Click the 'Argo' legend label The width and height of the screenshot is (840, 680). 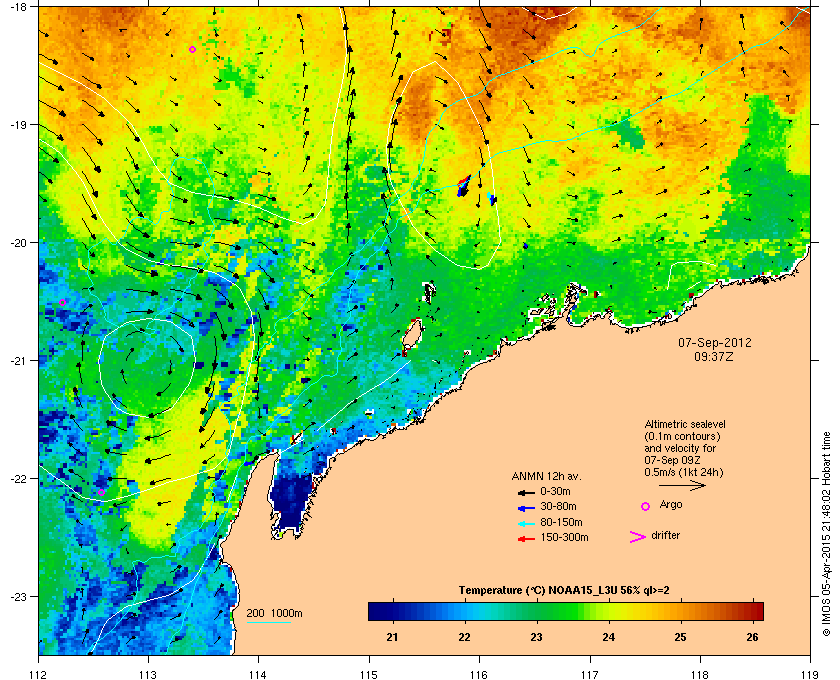(x=671, y=504)
